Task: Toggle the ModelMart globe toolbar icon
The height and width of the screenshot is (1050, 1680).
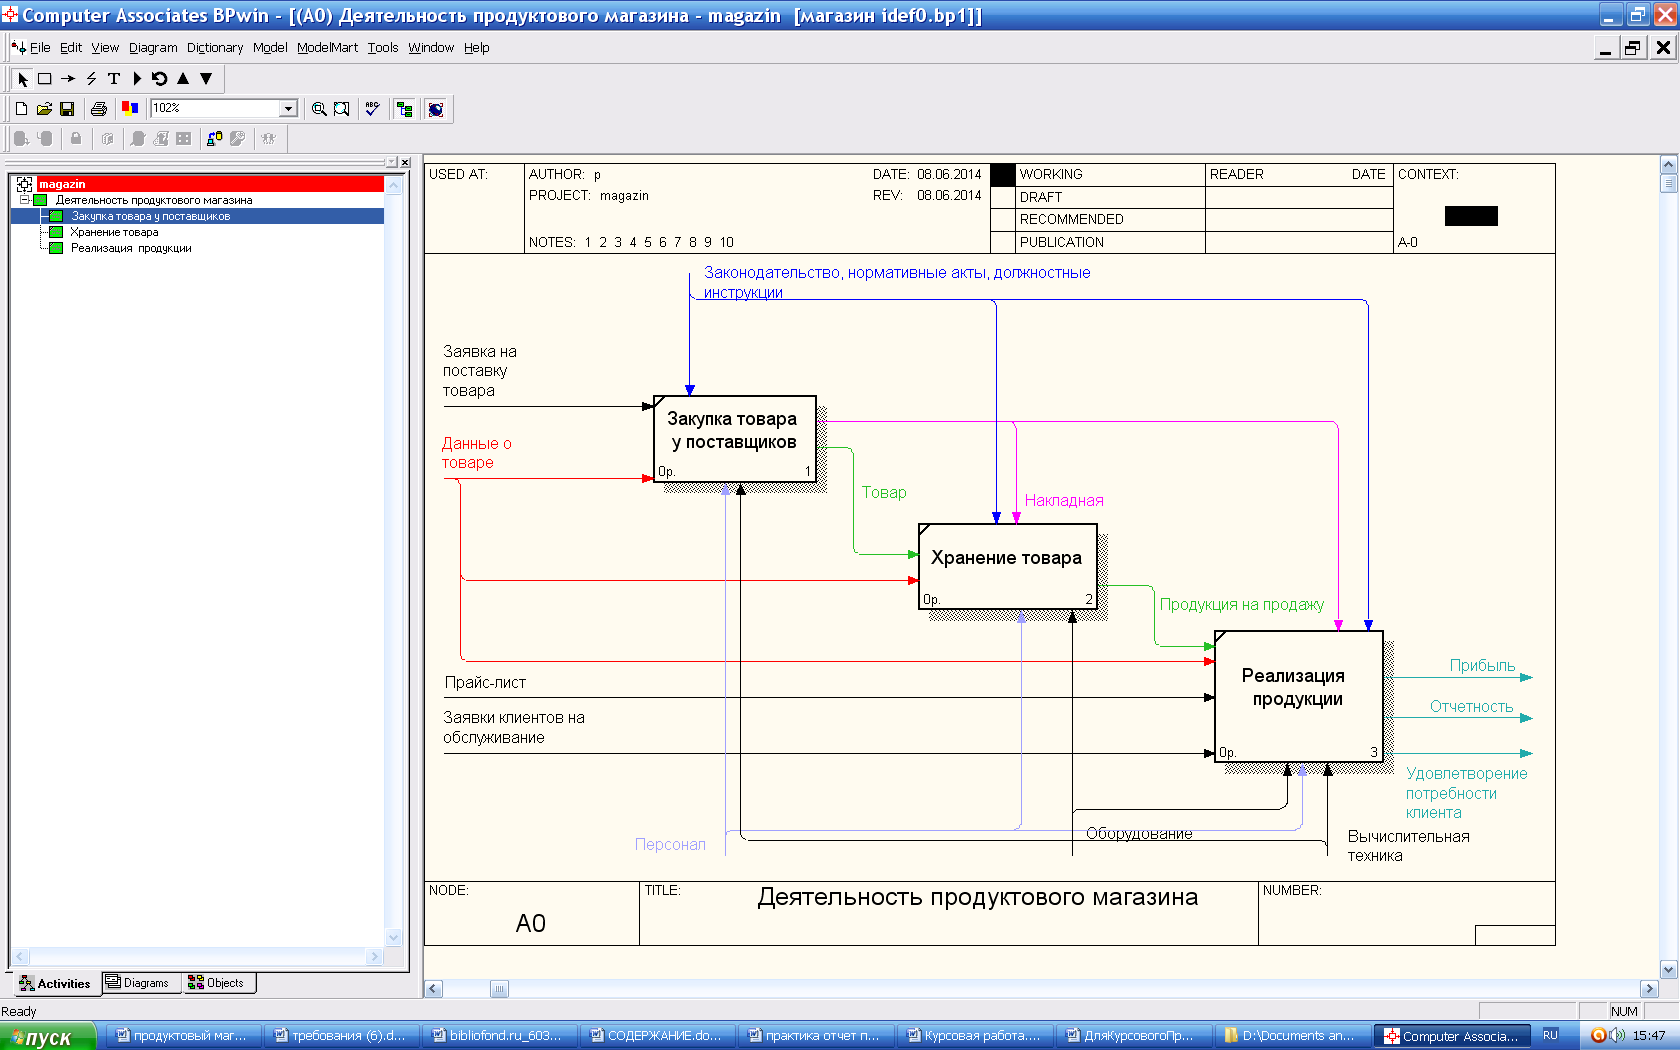Action: (436, 109)
